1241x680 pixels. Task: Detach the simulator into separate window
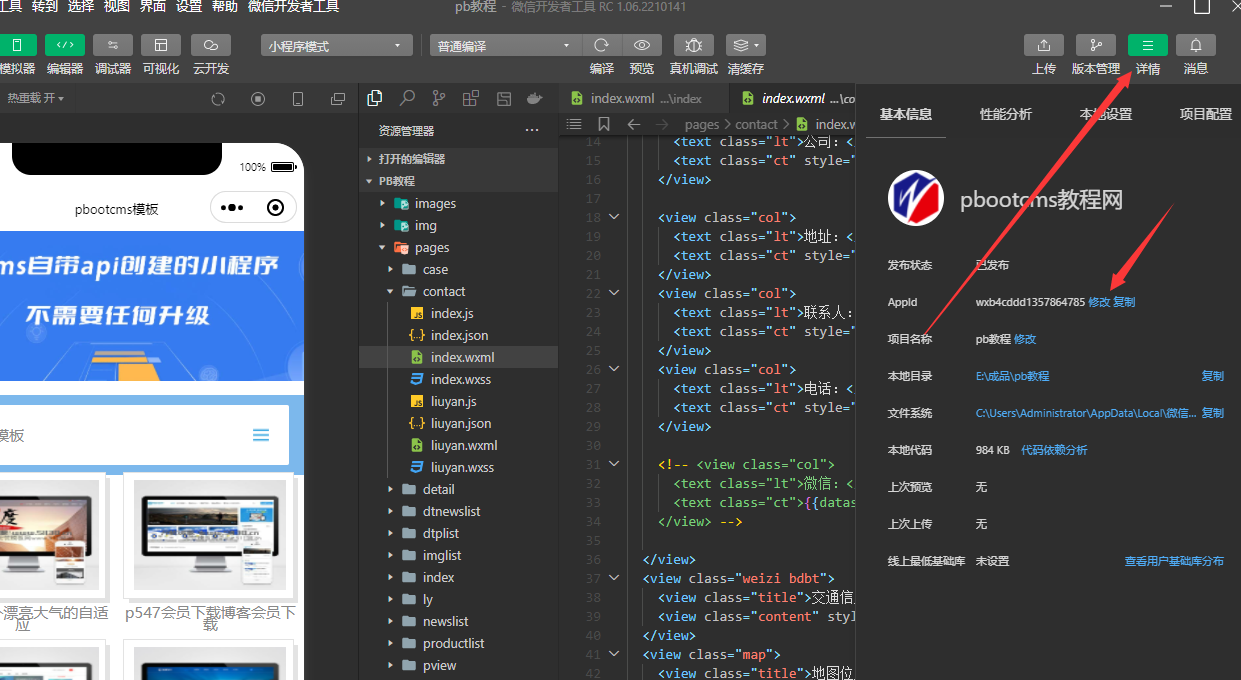(x=338, y=99)
